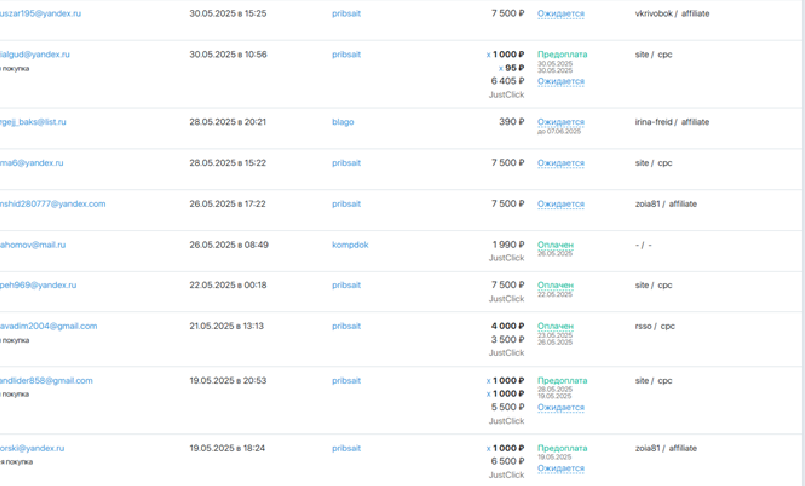Click Ожидается status for the 30.05.2025 15:25 order

[561, 14]
